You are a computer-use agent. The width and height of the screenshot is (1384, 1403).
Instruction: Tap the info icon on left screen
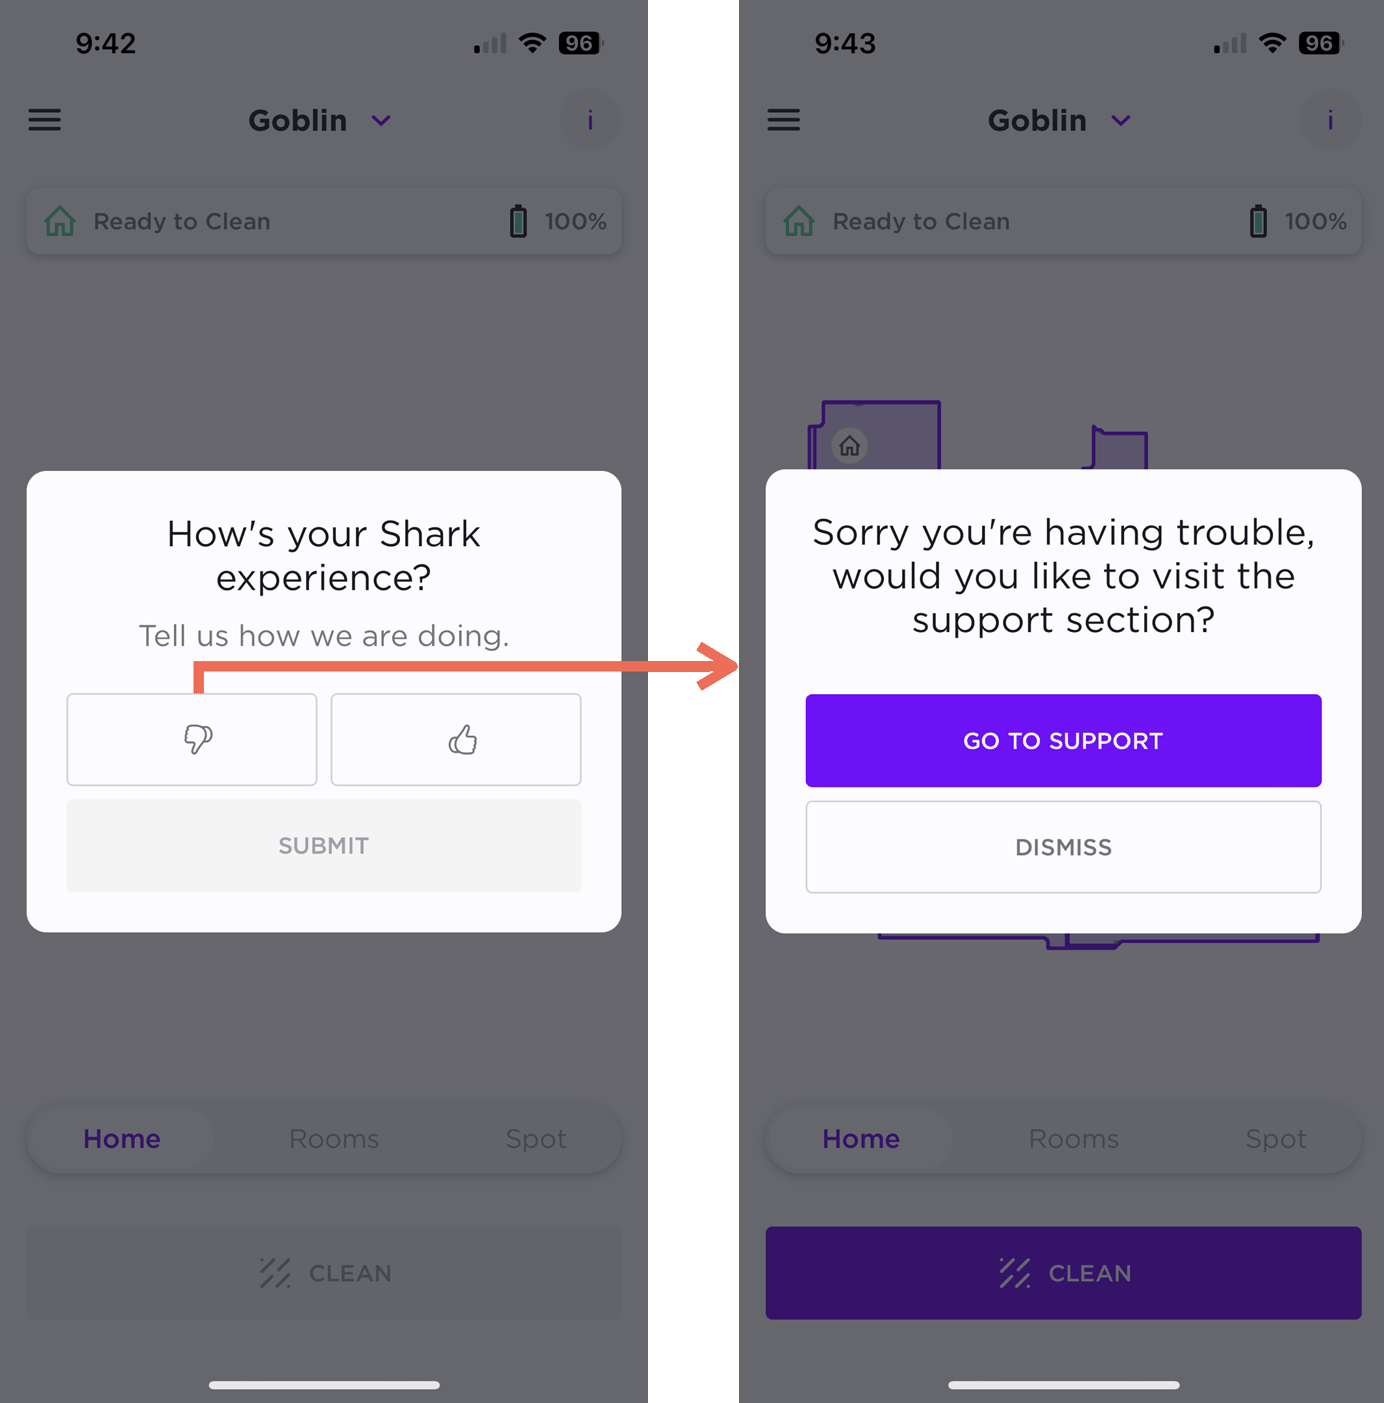(590, 120)
